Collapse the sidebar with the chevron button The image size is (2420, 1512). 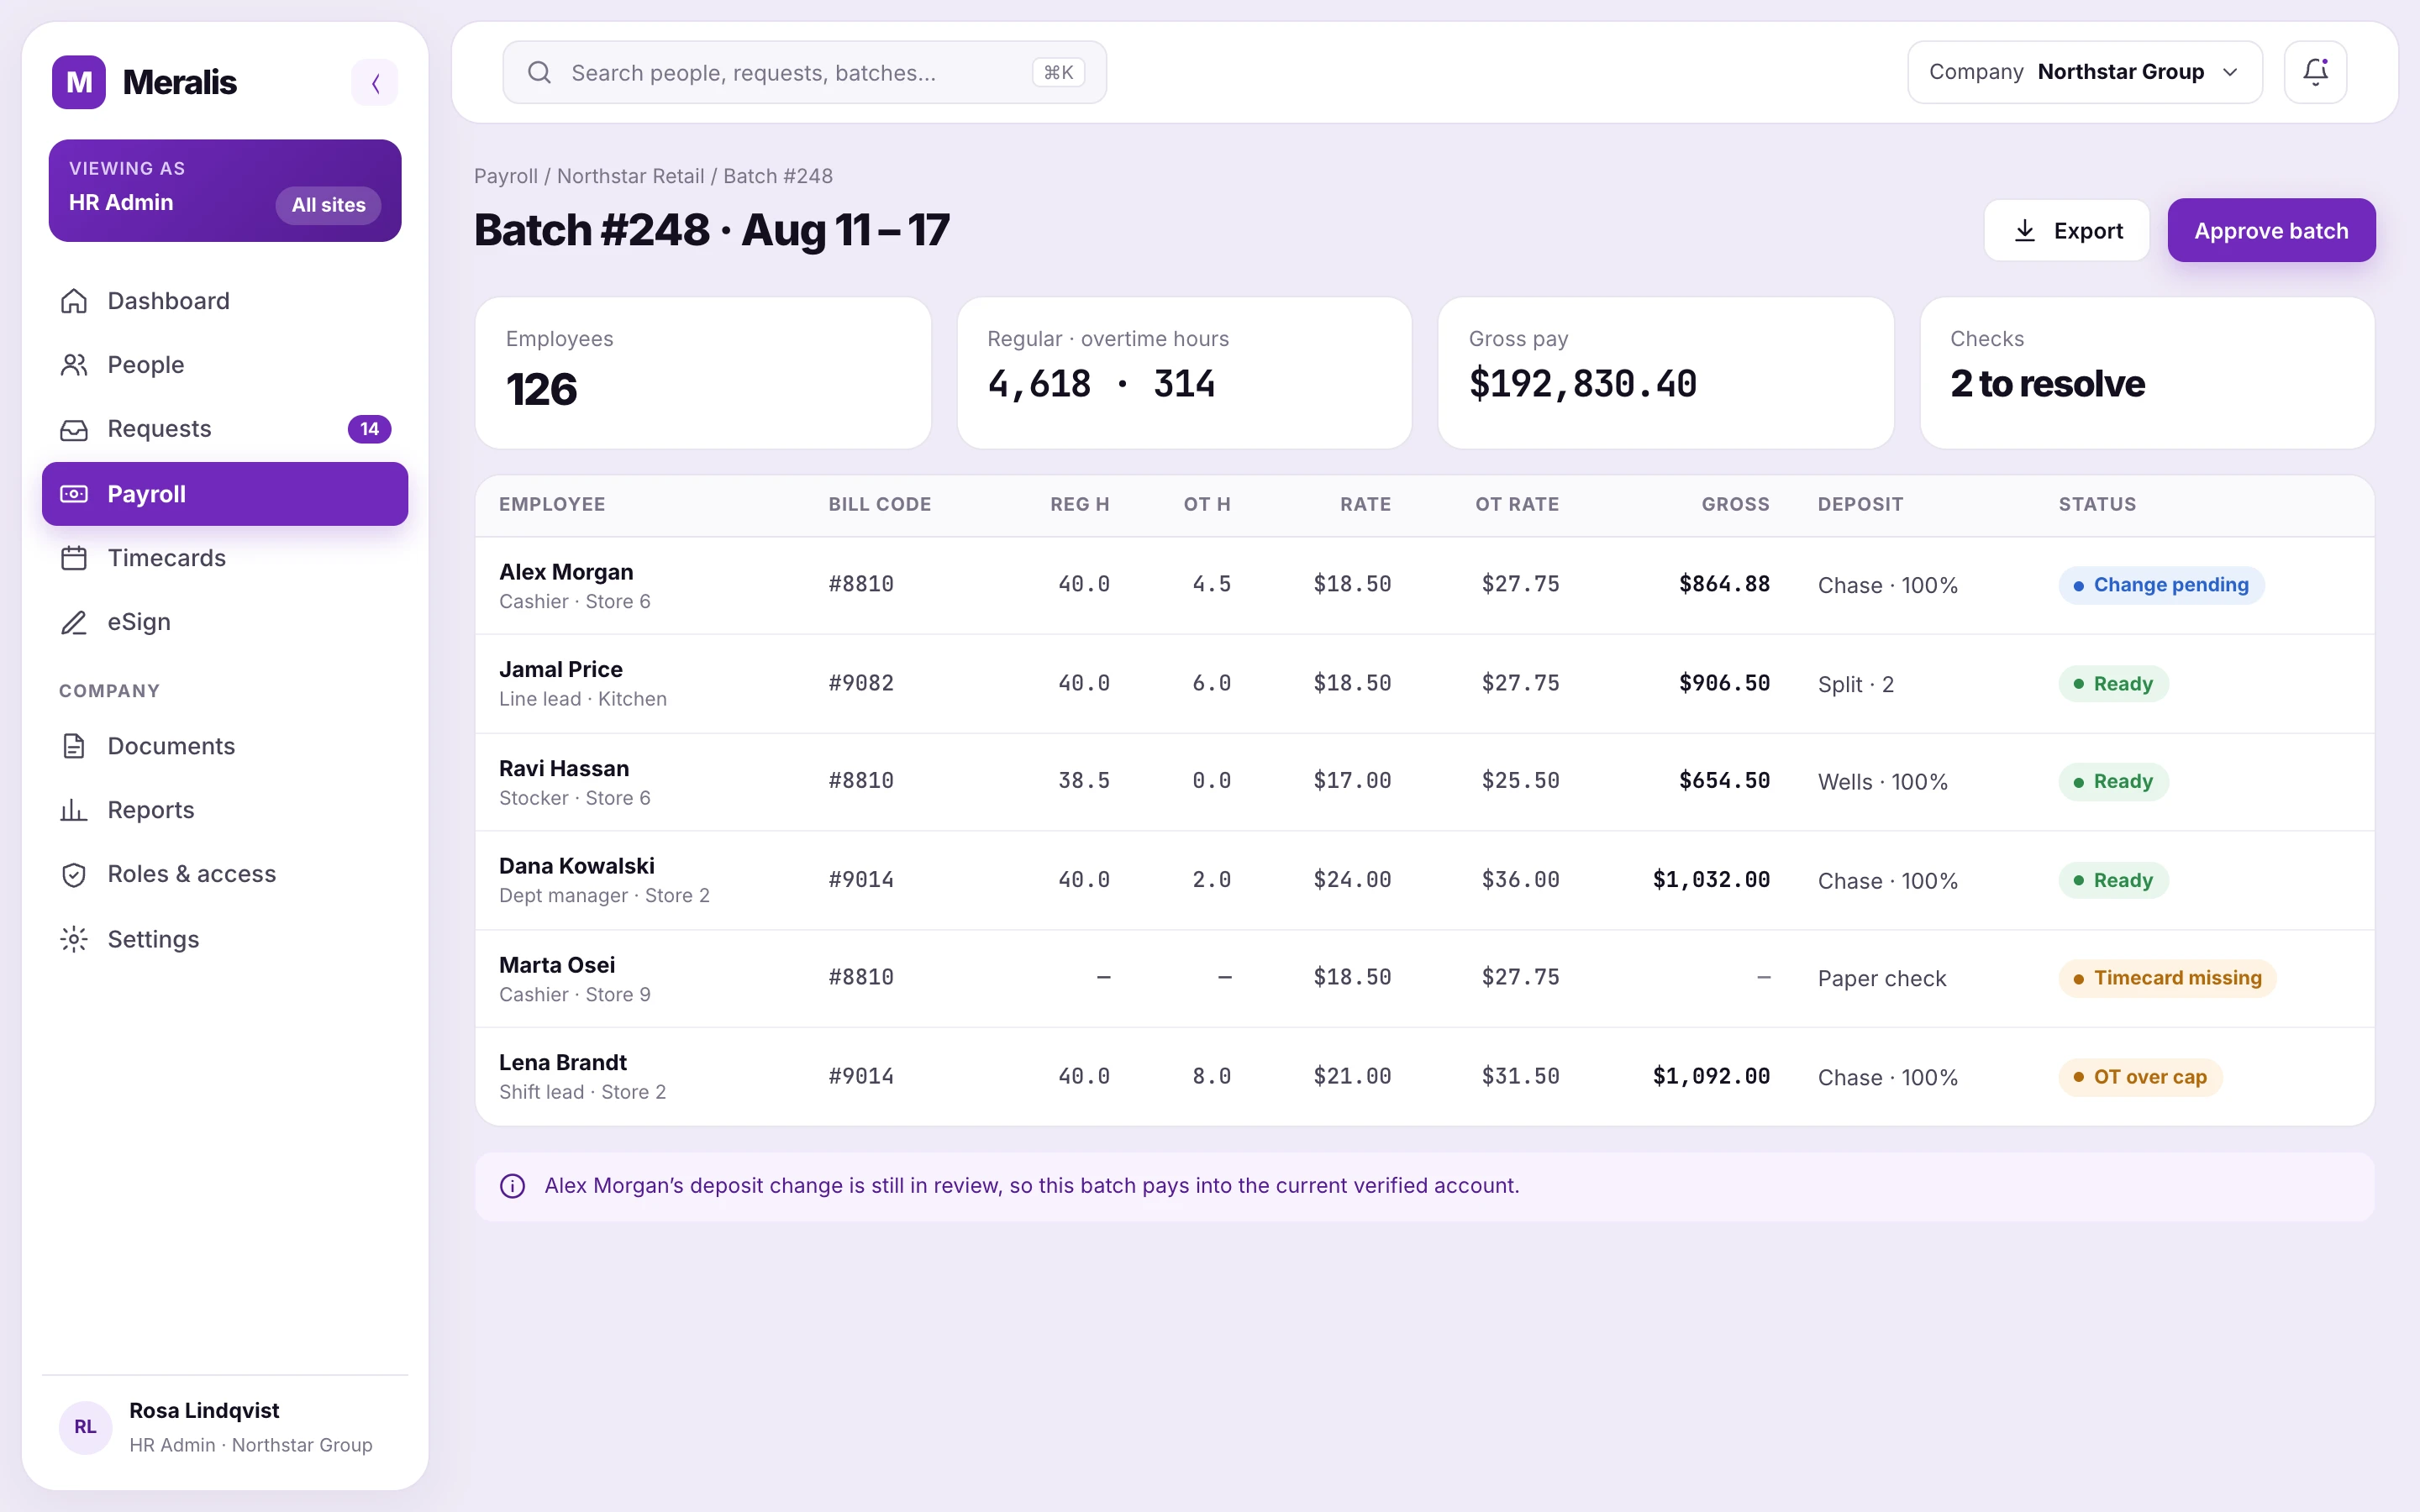point(375,82)
